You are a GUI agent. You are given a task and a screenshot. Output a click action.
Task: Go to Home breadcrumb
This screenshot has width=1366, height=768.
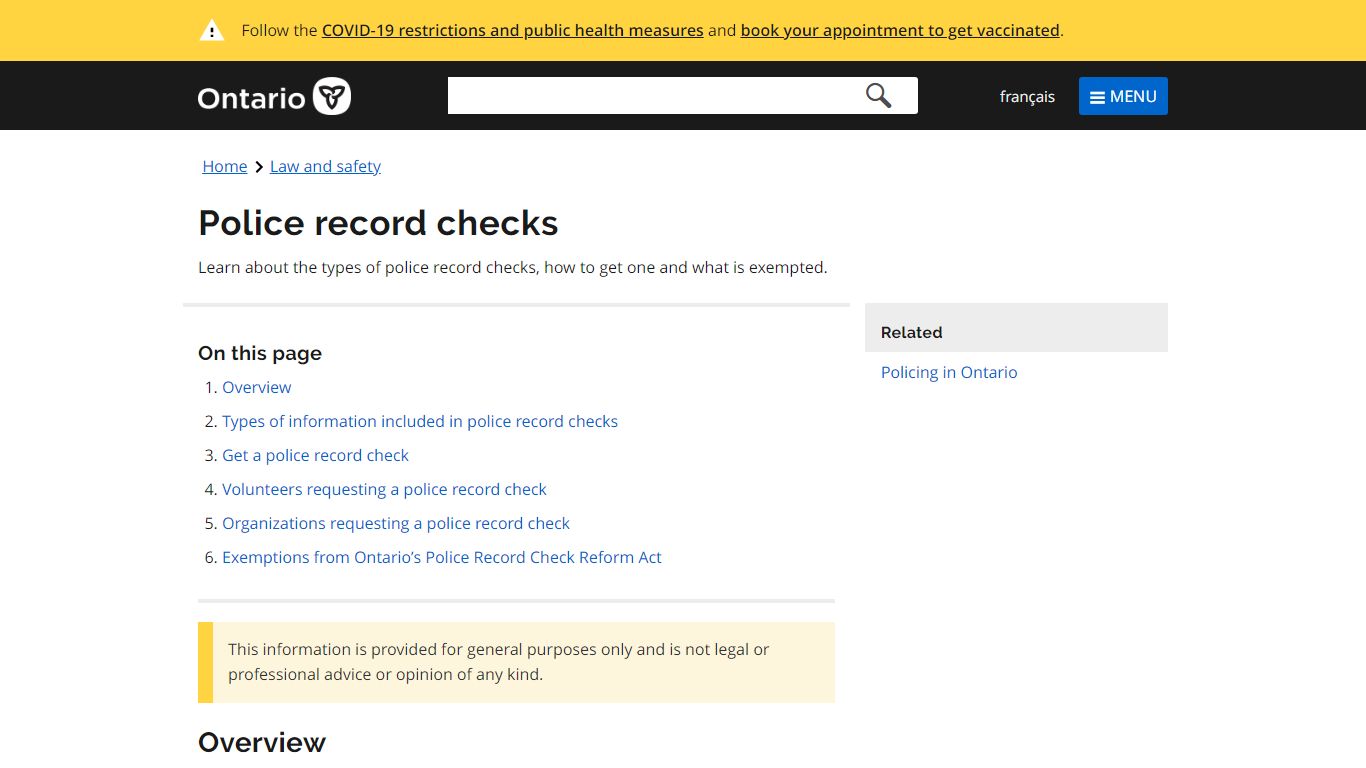click(x=225, y=167)
